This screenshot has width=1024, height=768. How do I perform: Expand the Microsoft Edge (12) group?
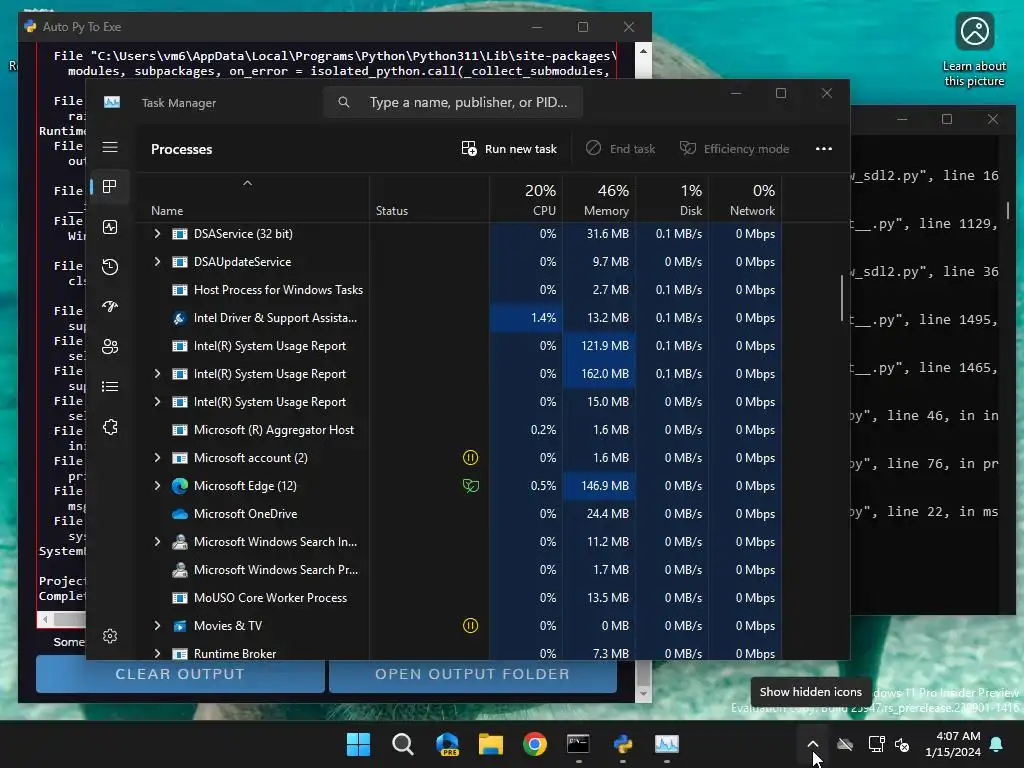tap(157, 486)
